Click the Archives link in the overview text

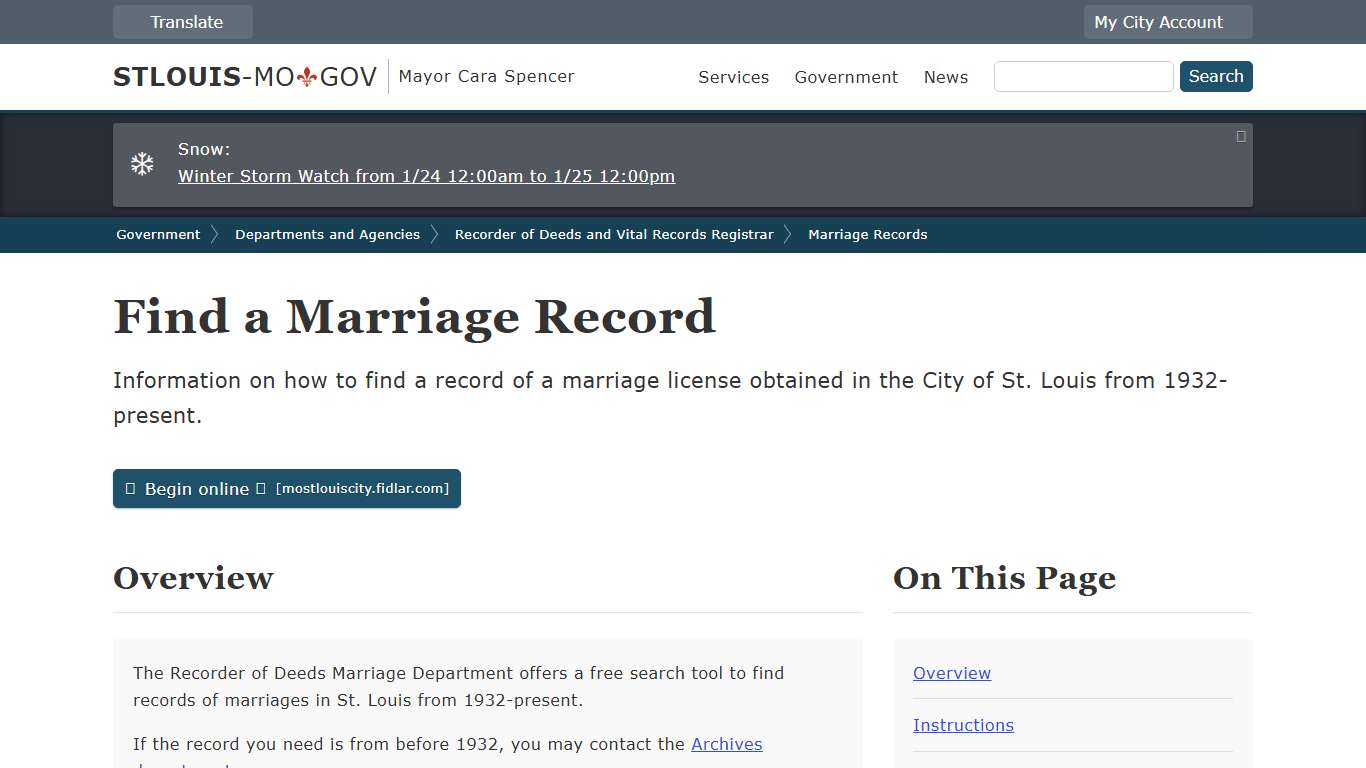click(x=727, y=744)
